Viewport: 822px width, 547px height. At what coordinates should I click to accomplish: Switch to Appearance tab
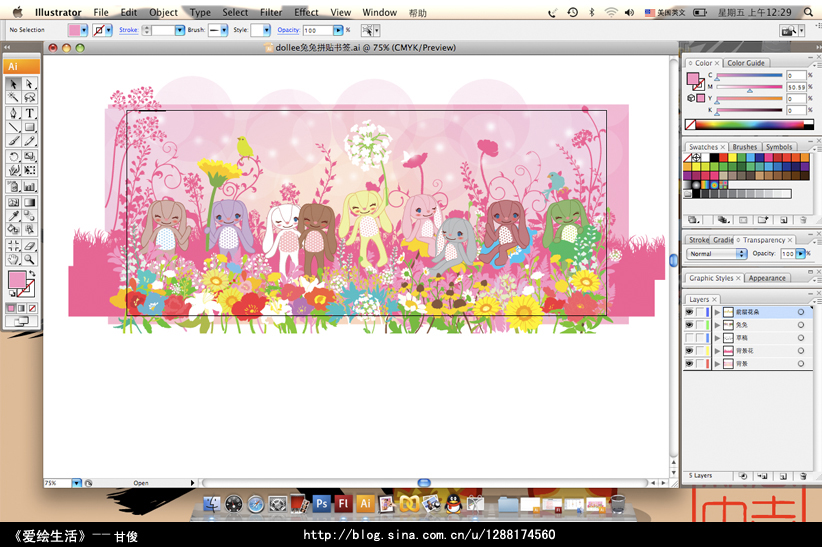767,278
